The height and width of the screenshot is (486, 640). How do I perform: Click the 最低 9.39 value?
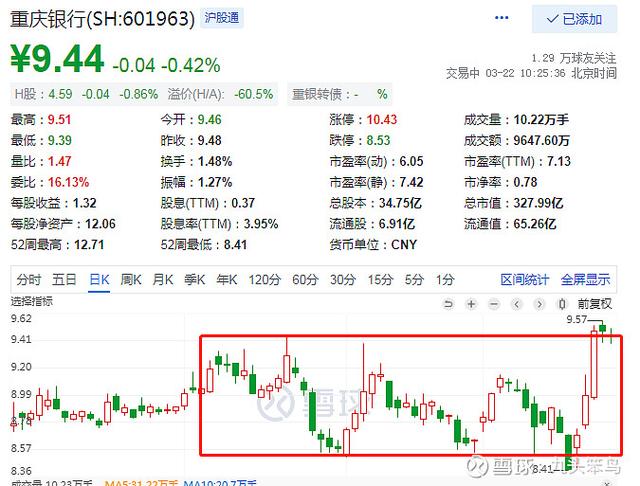pyautogui.click(x=60, y=140)
